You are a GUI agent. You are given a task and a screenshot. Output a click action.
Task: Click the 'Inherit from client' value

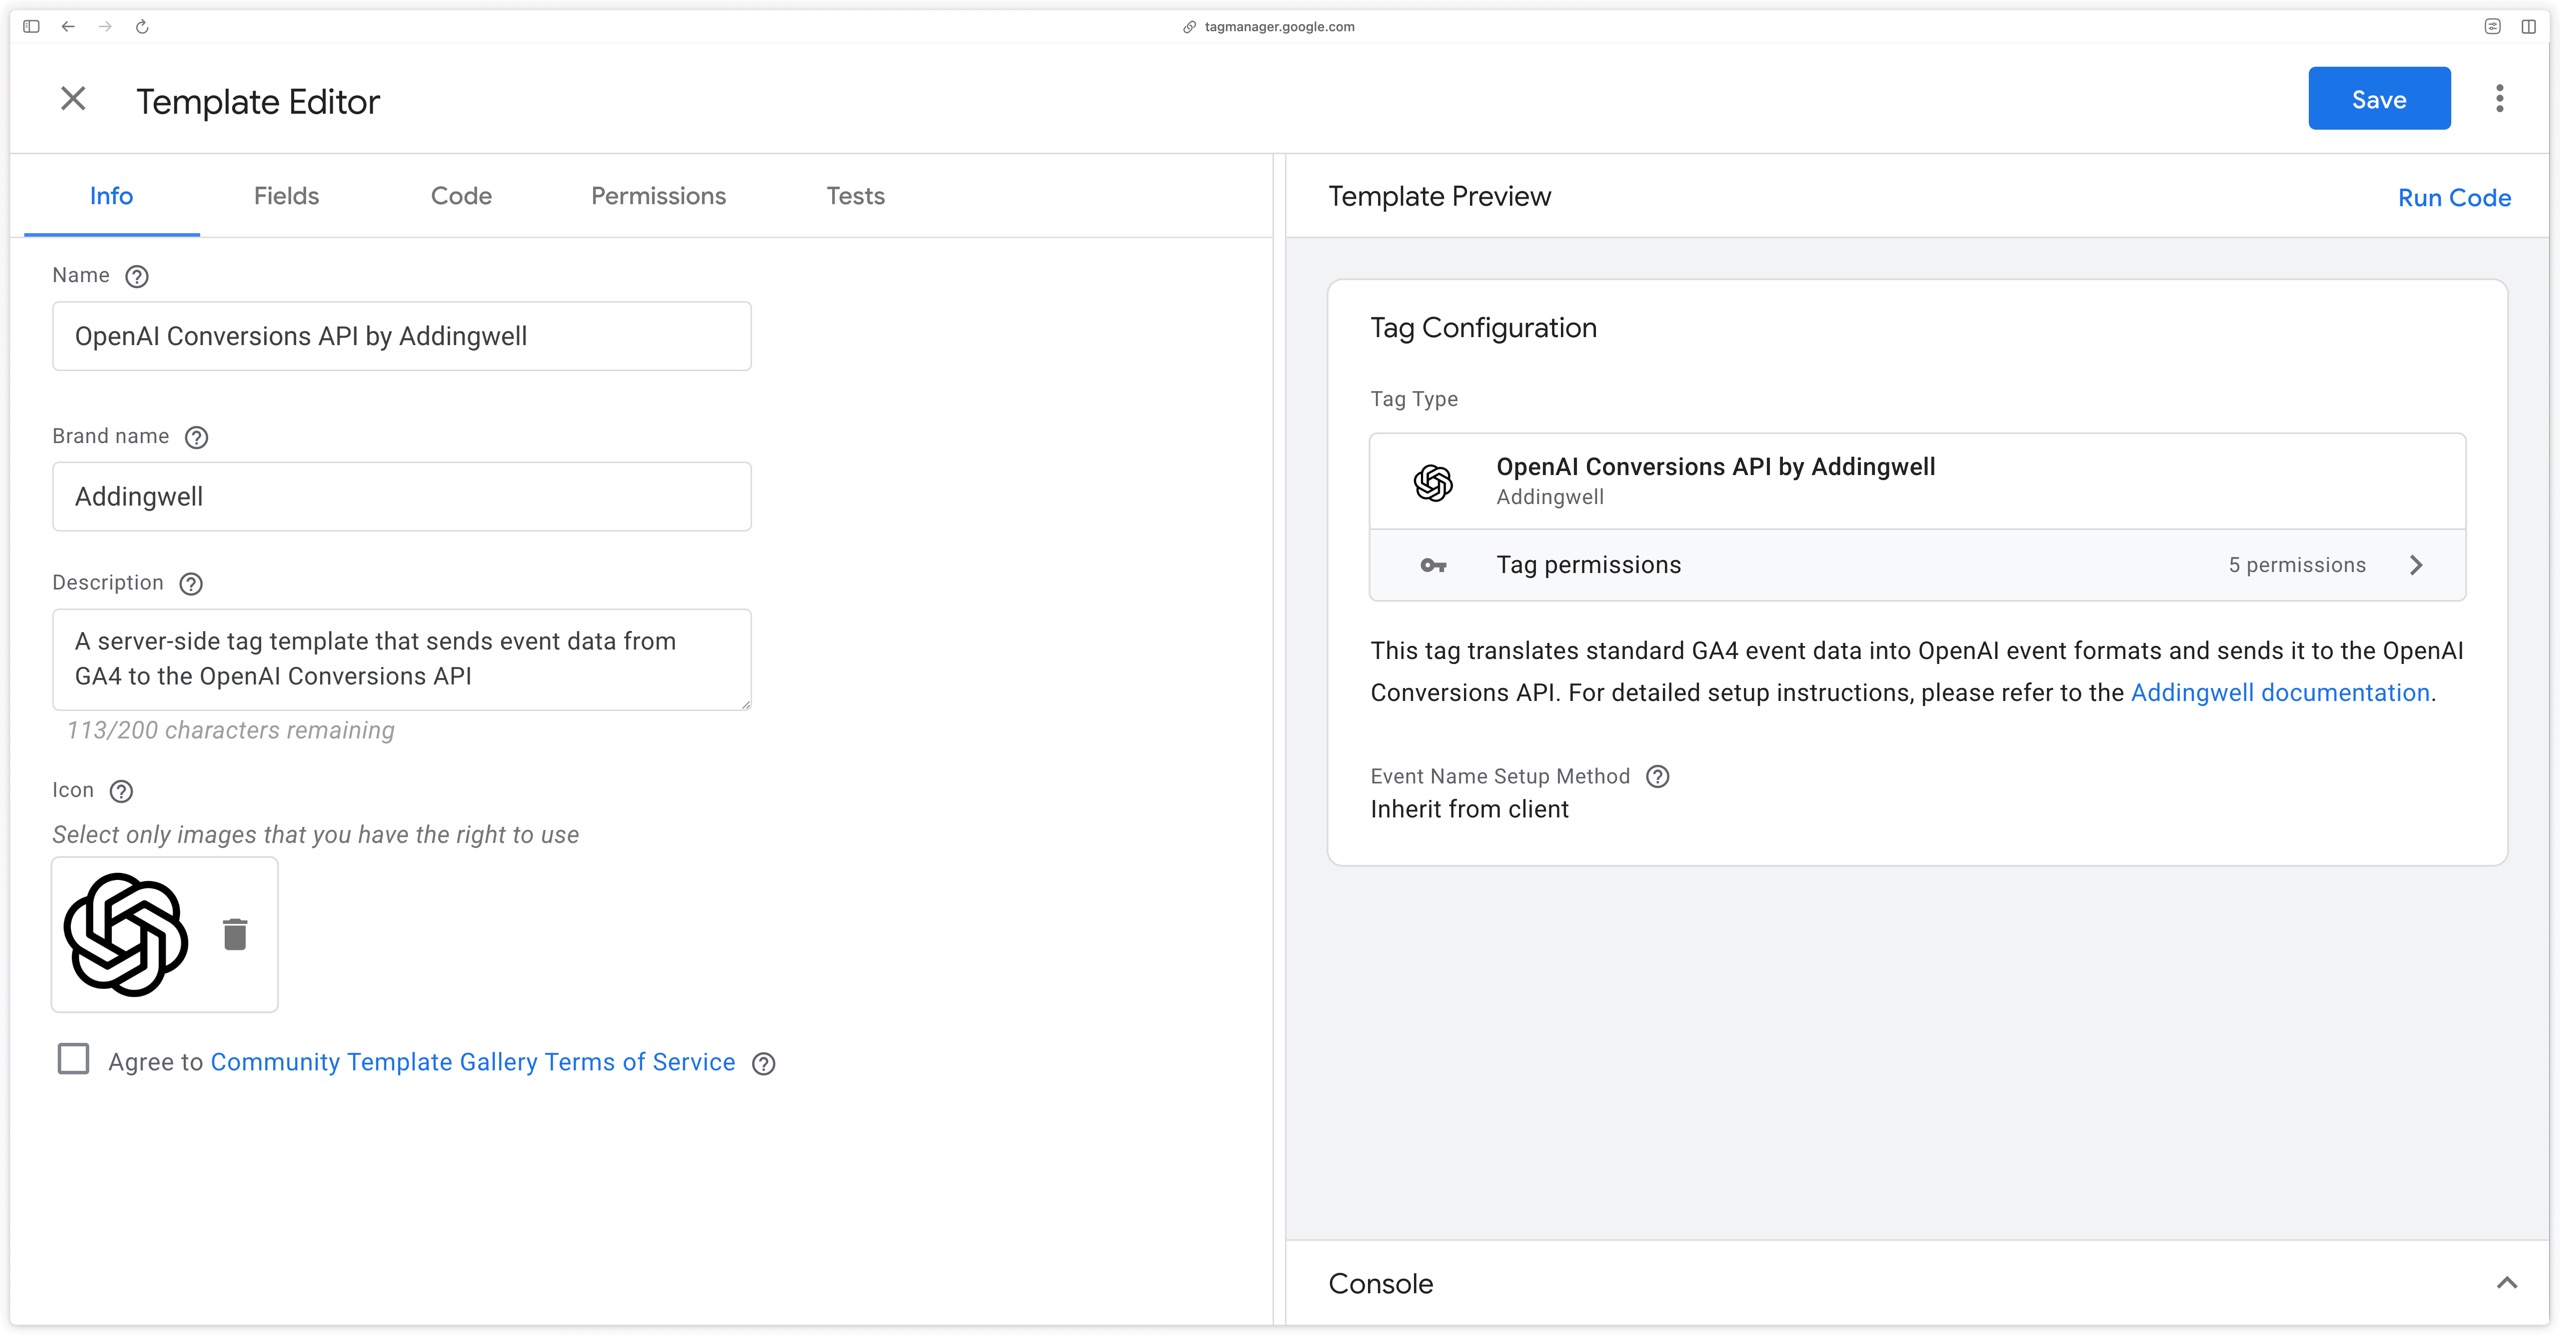(1469, 810)
